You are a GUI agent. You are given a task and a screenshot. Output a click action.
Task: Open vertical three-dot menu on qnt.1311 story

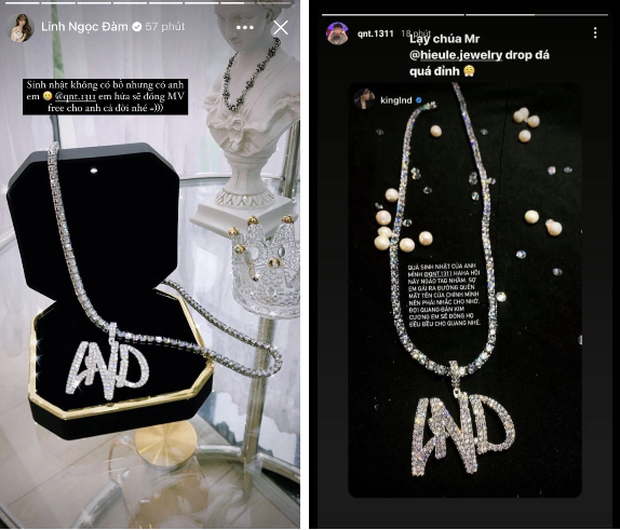(595, 33)
